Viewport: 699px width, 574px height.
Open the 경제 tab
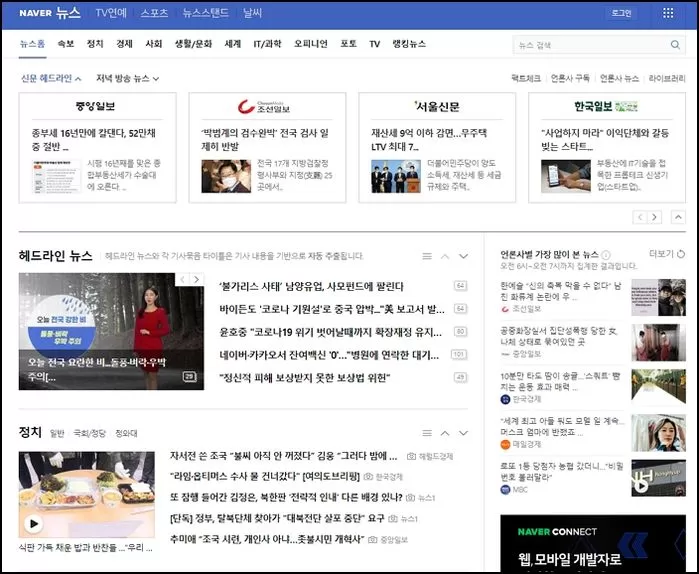pyautogui.click(x=124, y=44)
